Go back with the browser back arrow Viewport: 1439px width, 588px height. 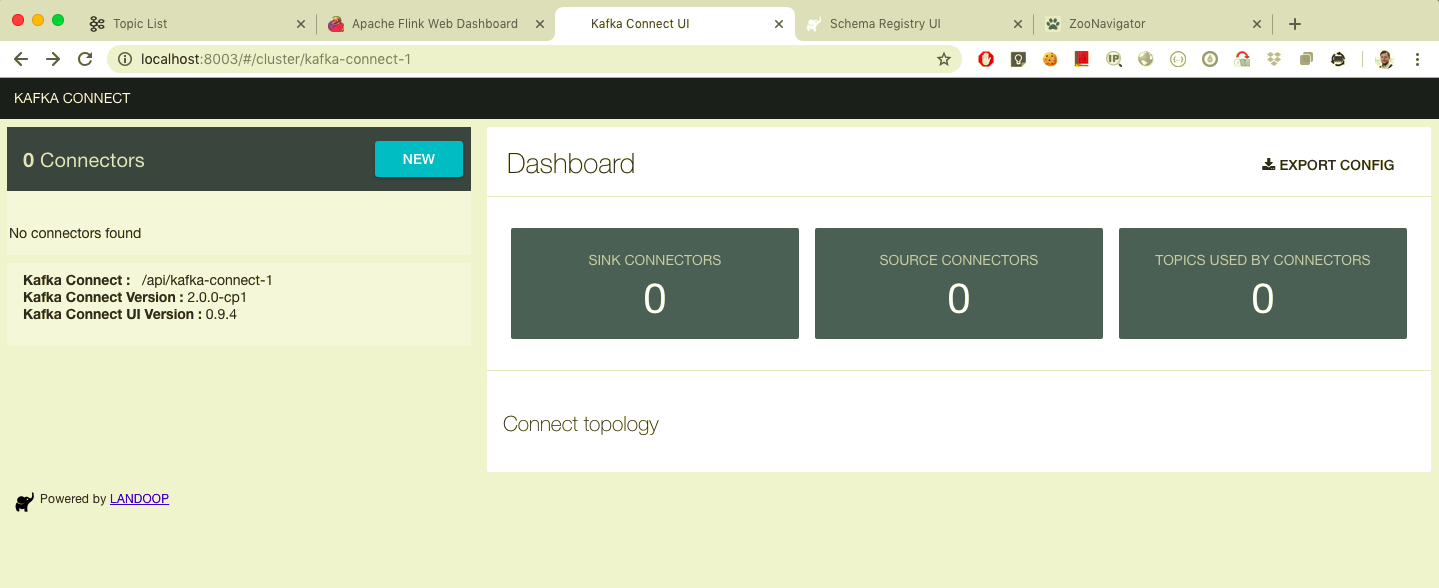click(x=21, y=59)
